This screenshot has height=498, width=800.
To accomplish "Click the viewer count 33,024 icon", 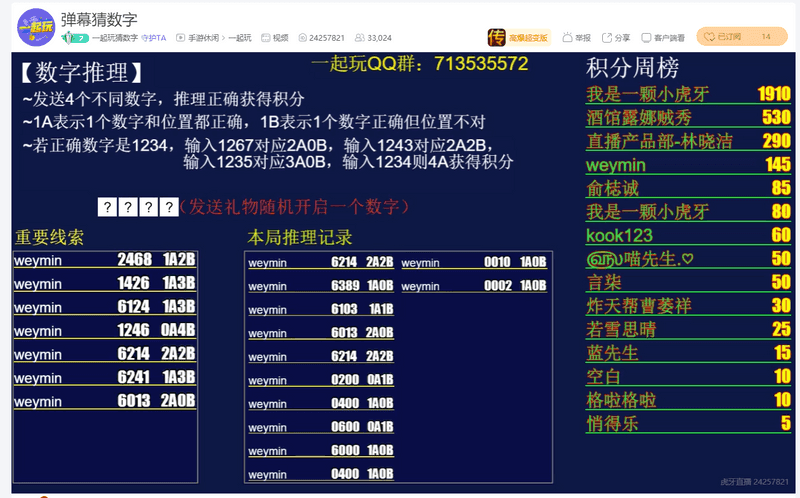I will [363, 38].
